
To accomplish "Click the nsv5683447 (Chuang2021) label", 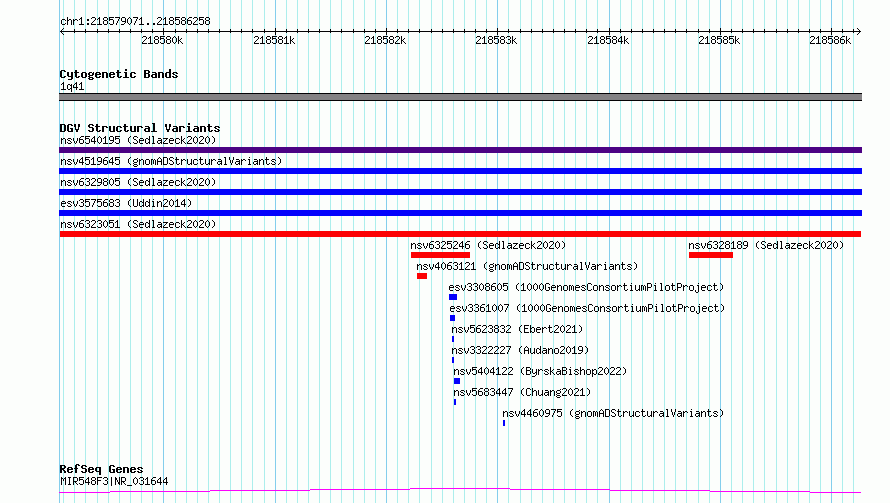I will click(x=522, y=392).
